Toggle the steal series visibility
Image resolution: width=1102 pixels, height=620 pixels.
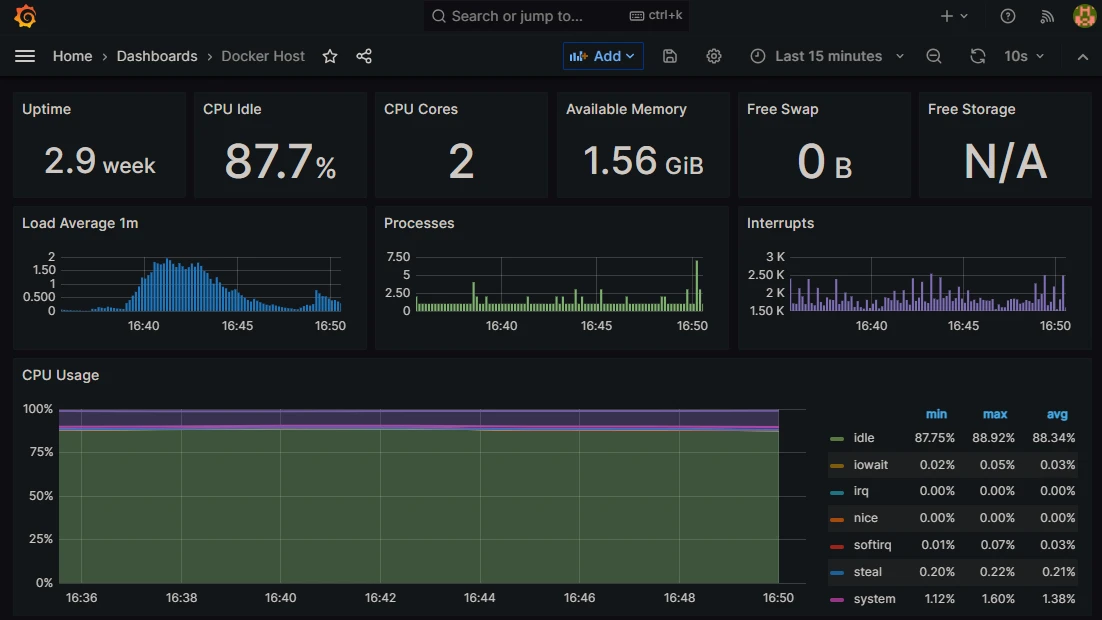(x=868, y=571)
